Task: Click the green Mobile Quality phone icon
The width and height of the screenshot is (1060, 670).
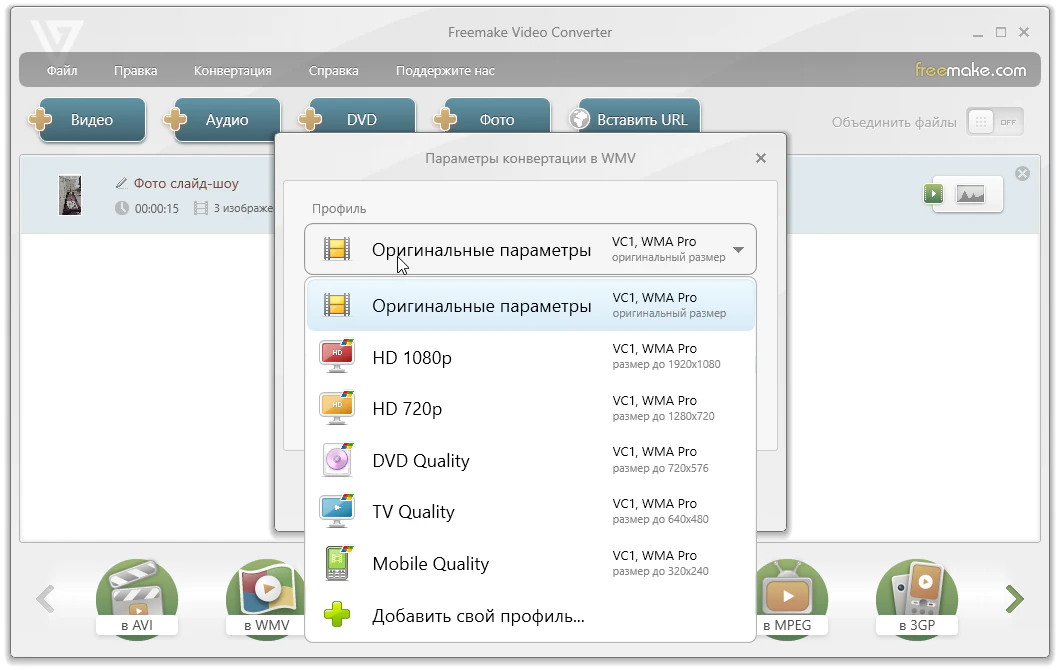Action: tap(338, 563)
